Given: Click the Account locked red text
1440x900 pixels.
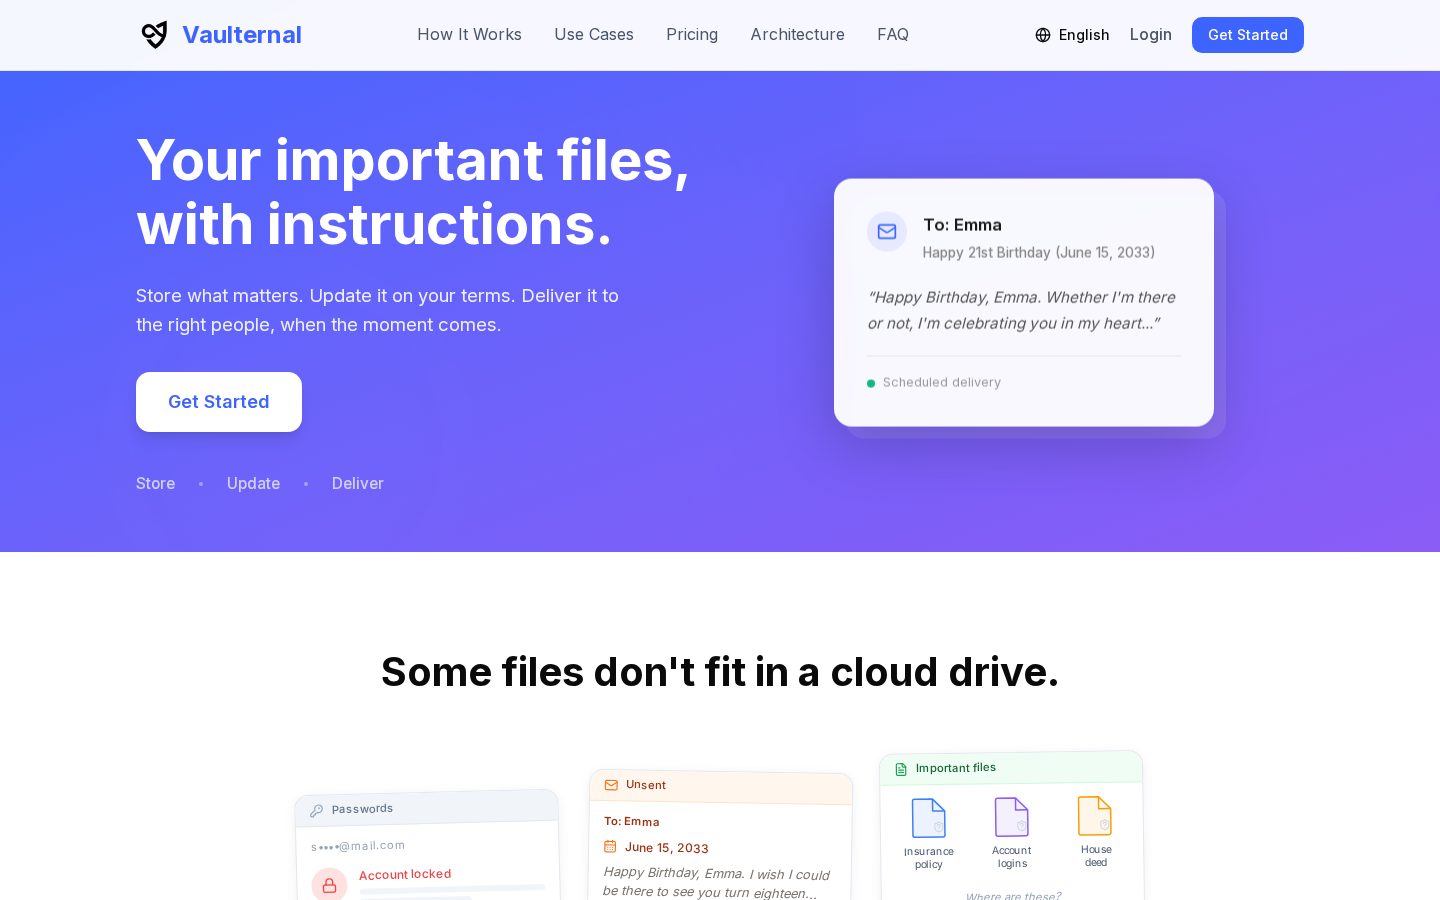Looking at the screenshot, I should 405,874.
